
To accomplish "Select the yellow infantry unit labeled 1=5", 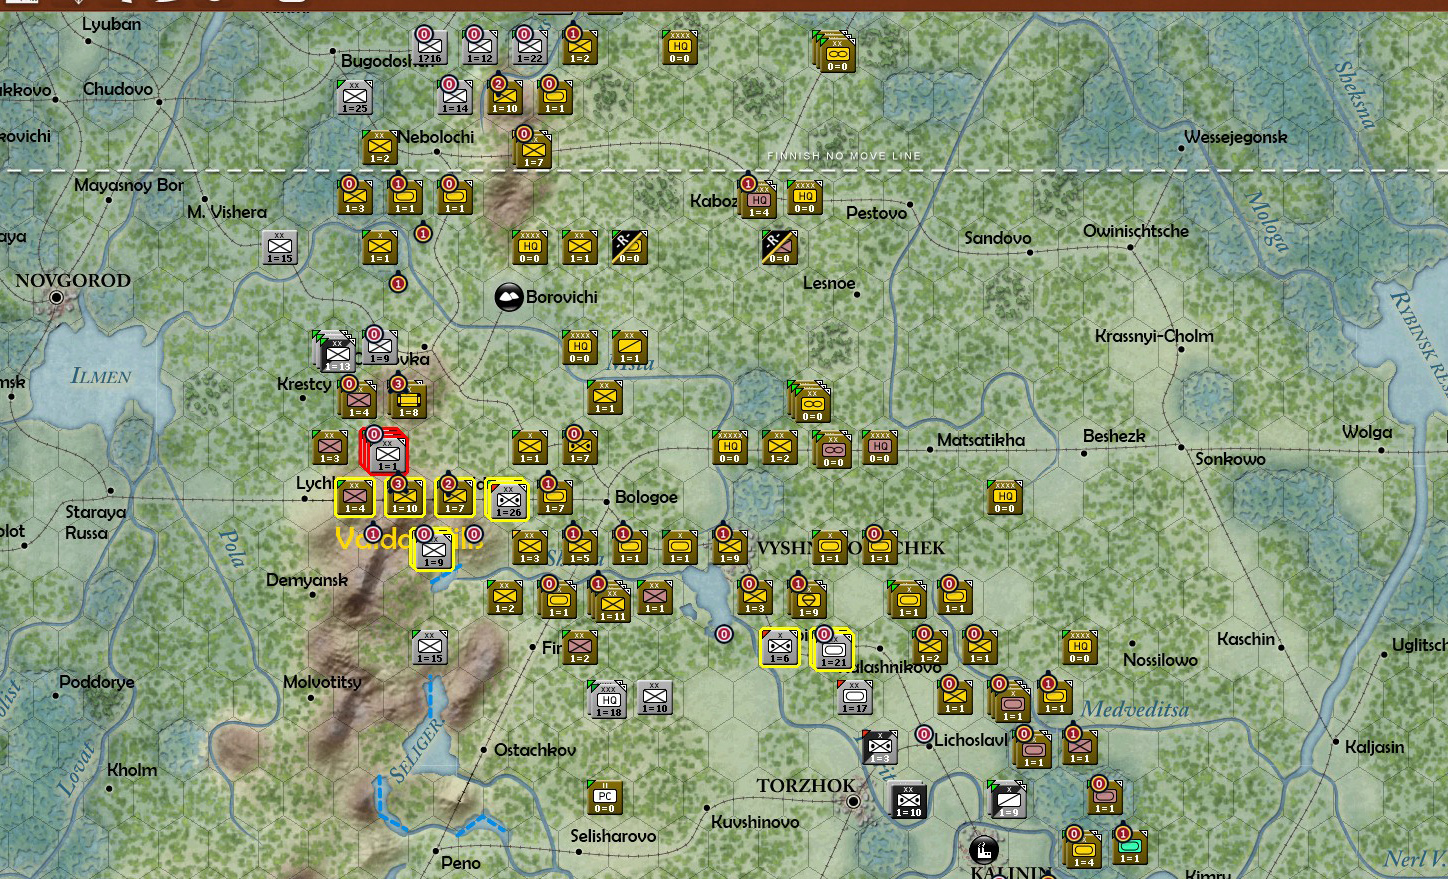I will pyautogui.click(x=580, y=547).
